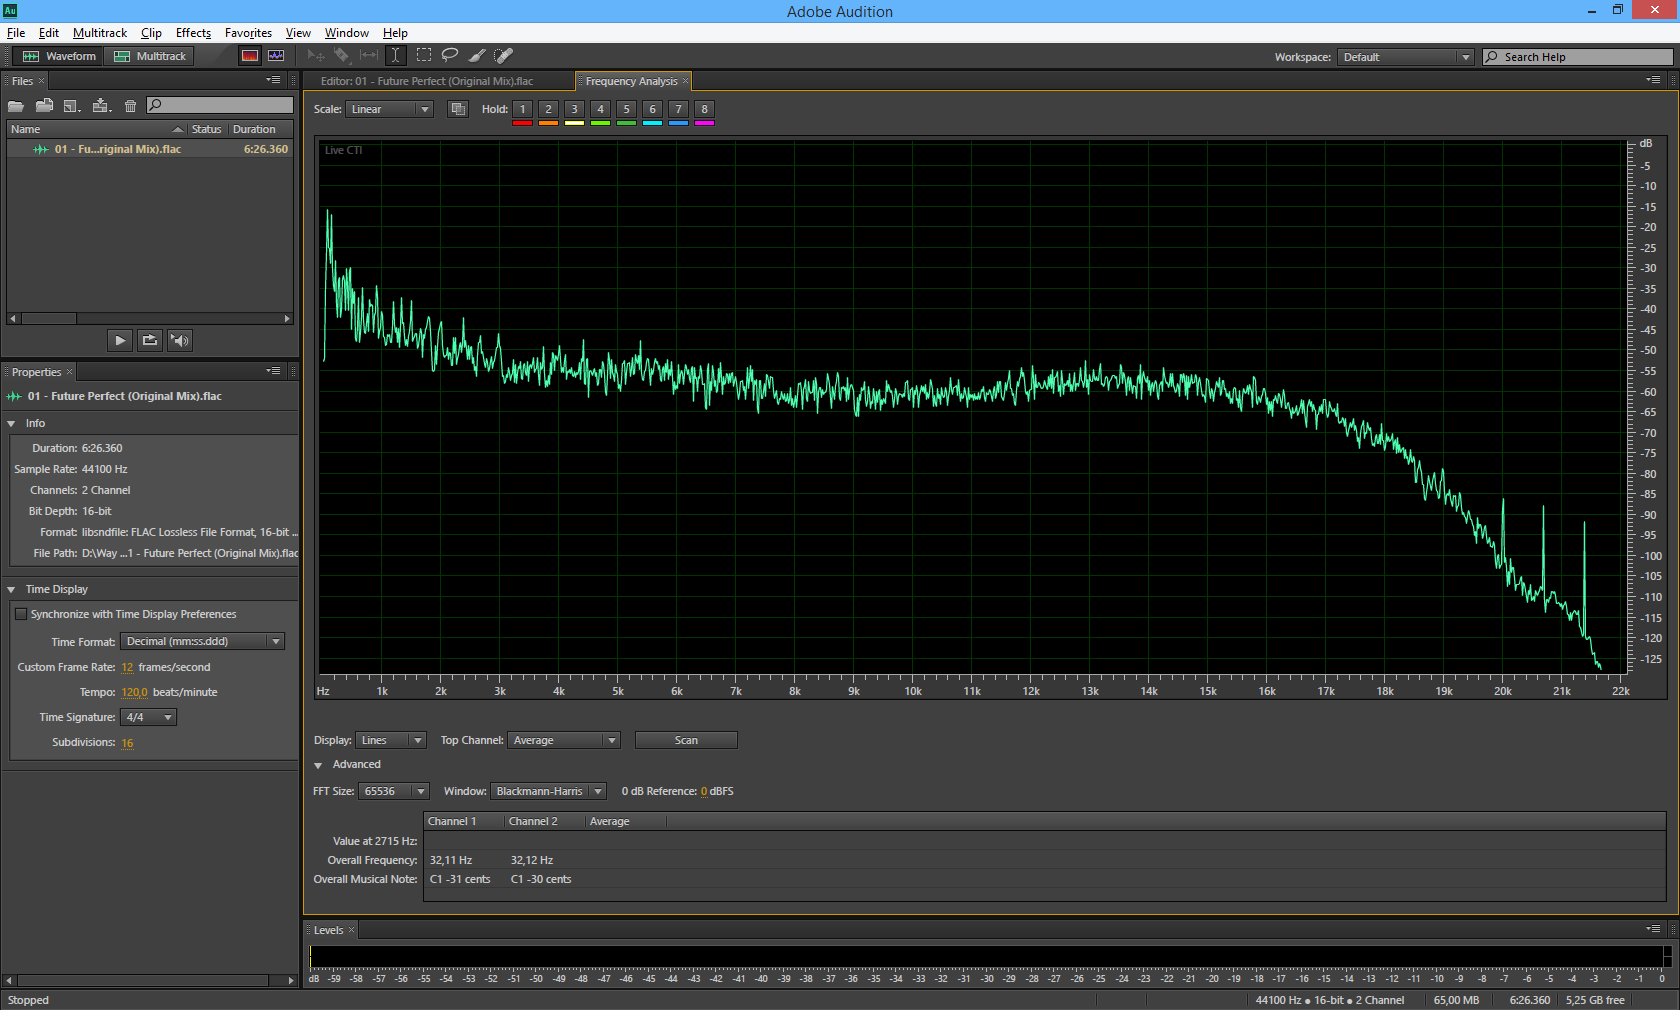Open Frequency Analysis panel options menu
1680x1010 pixels.
[x=1653, y=80]
